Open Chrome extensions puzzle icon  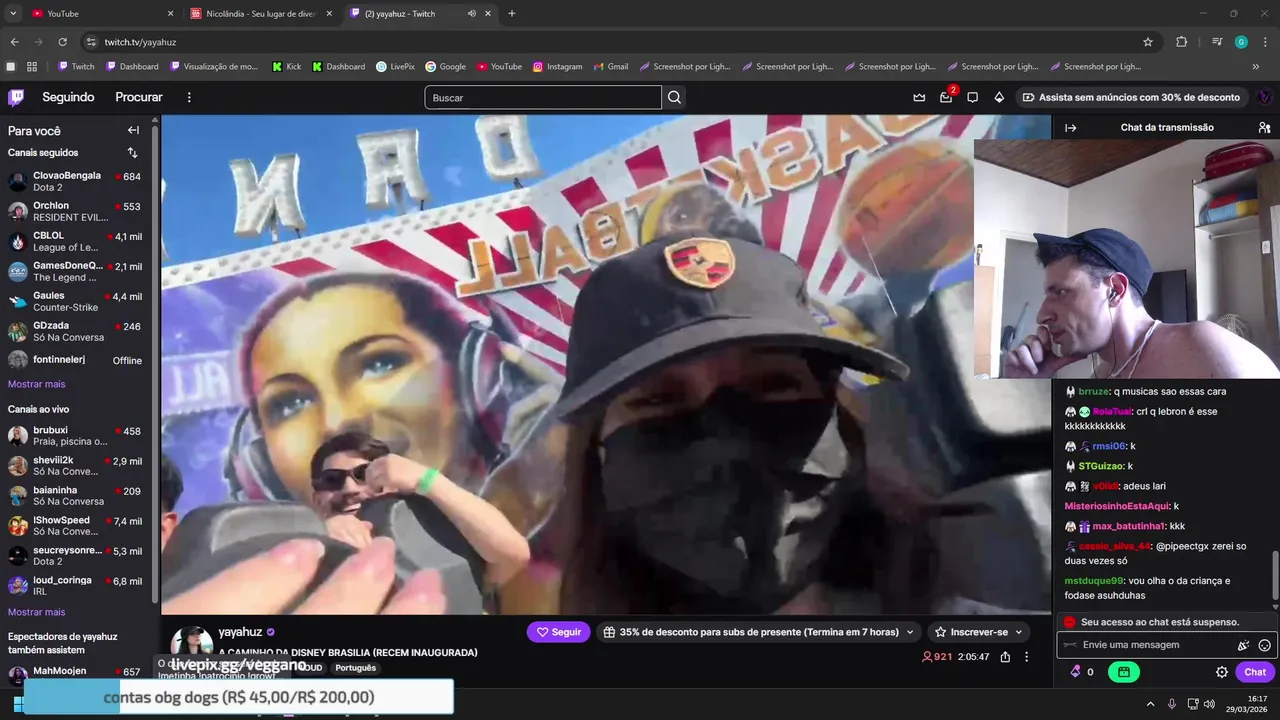[1181, 42]
